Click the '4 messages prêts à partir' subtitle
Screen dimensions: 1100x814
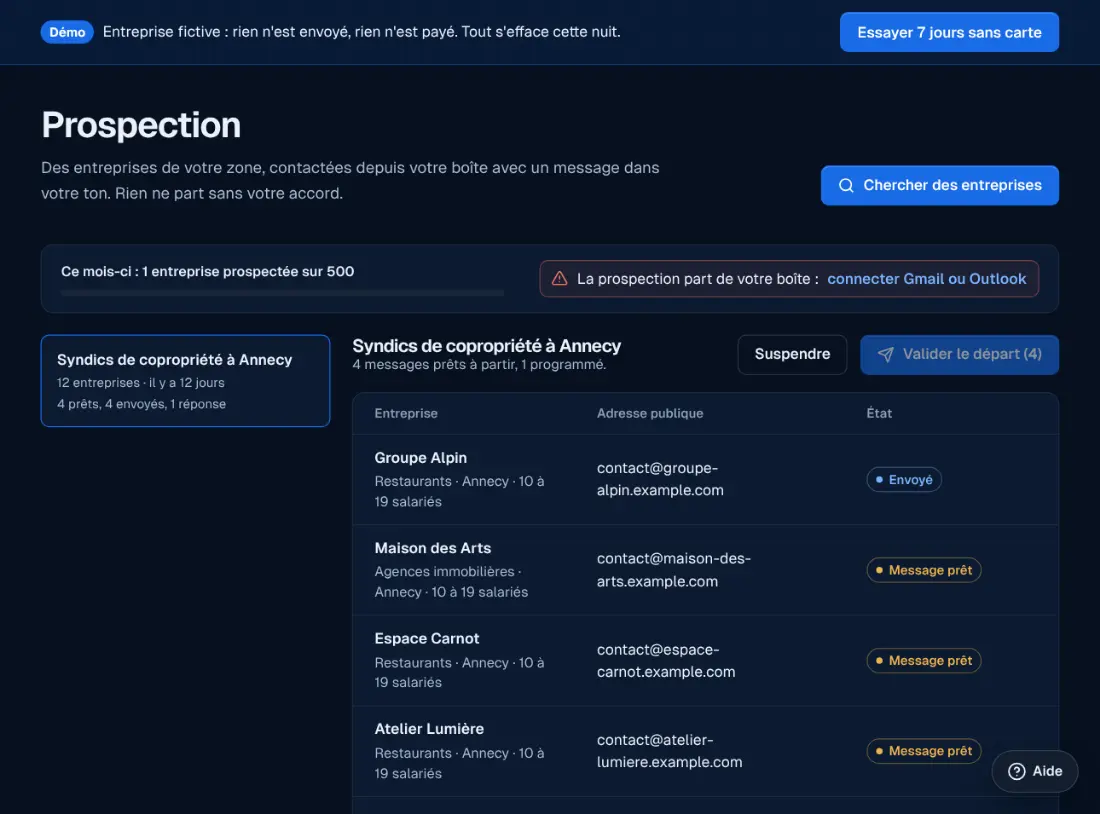coord(479,365)
